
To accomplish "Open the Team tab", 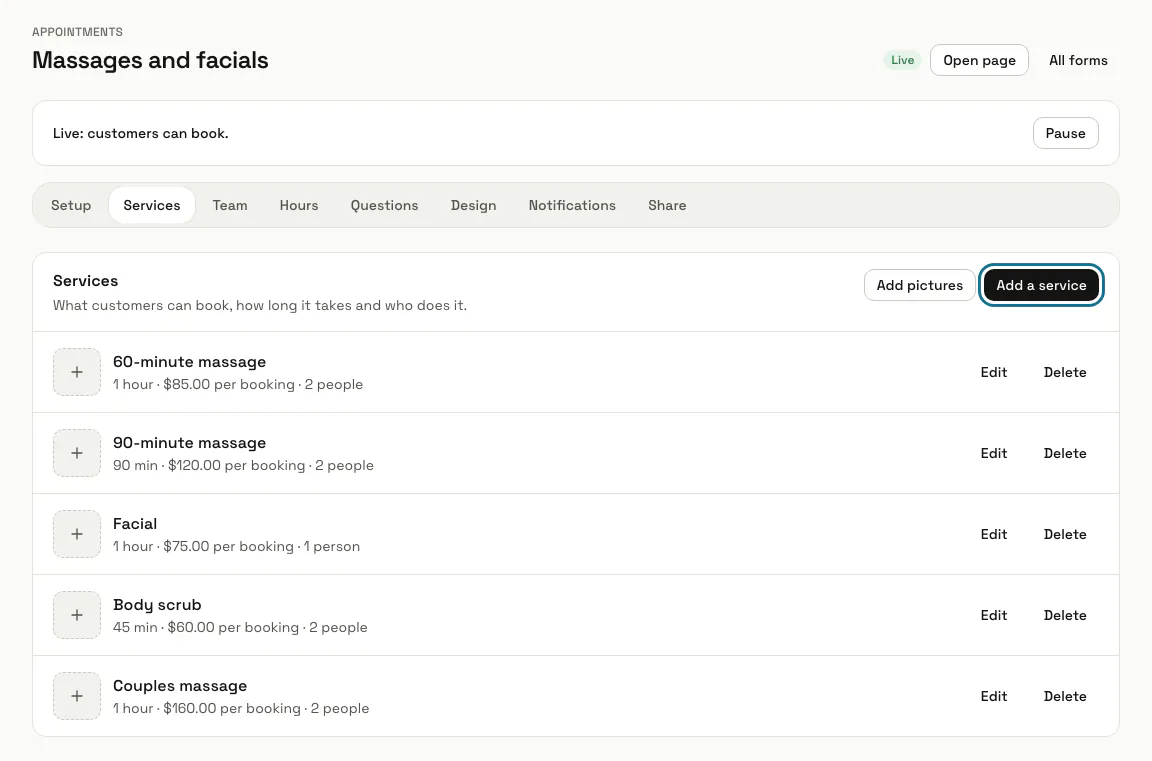I will (230, 205).
